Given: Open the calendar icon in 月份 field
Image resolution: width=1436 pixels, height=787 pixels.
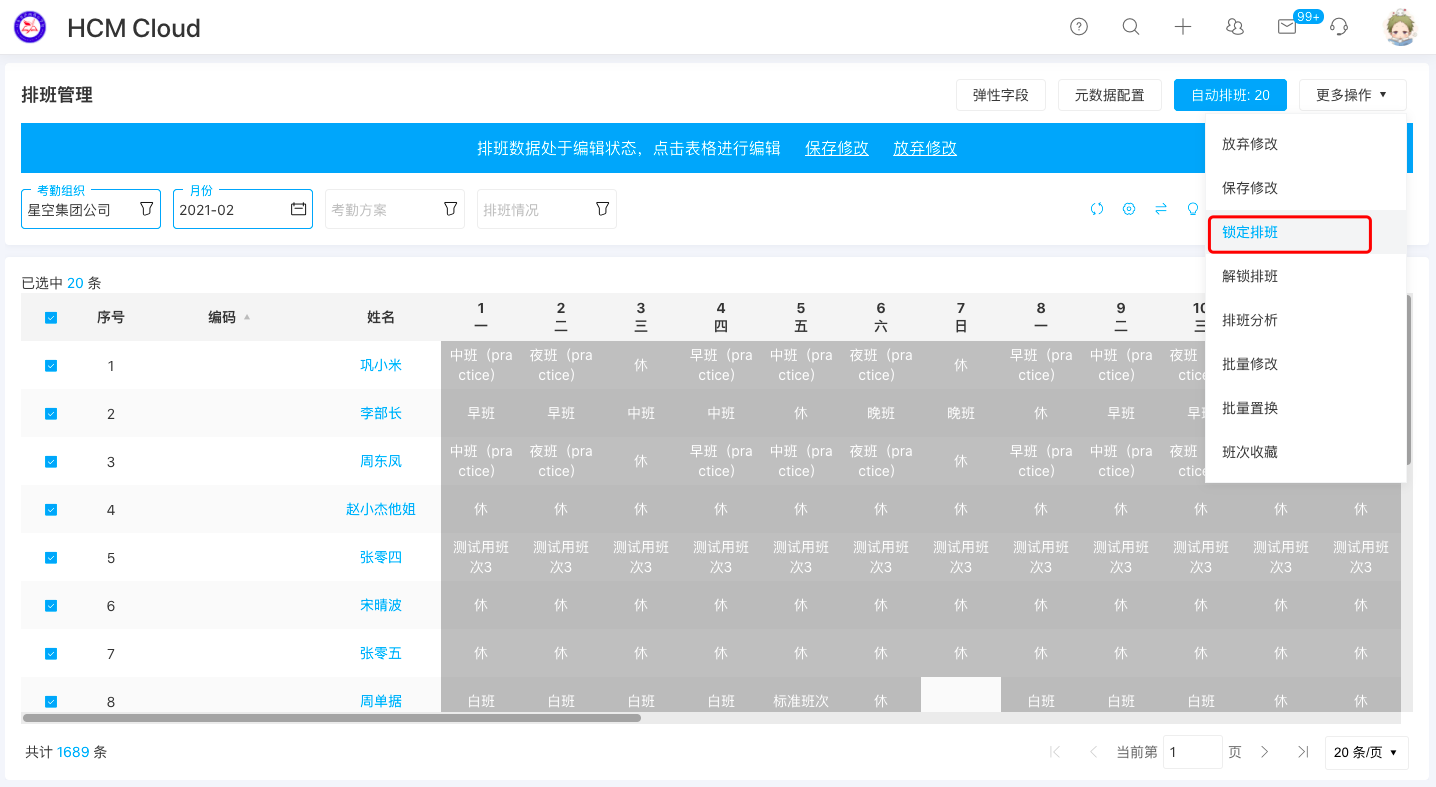Looking at the screenshot, I should (x=298, y=209).
